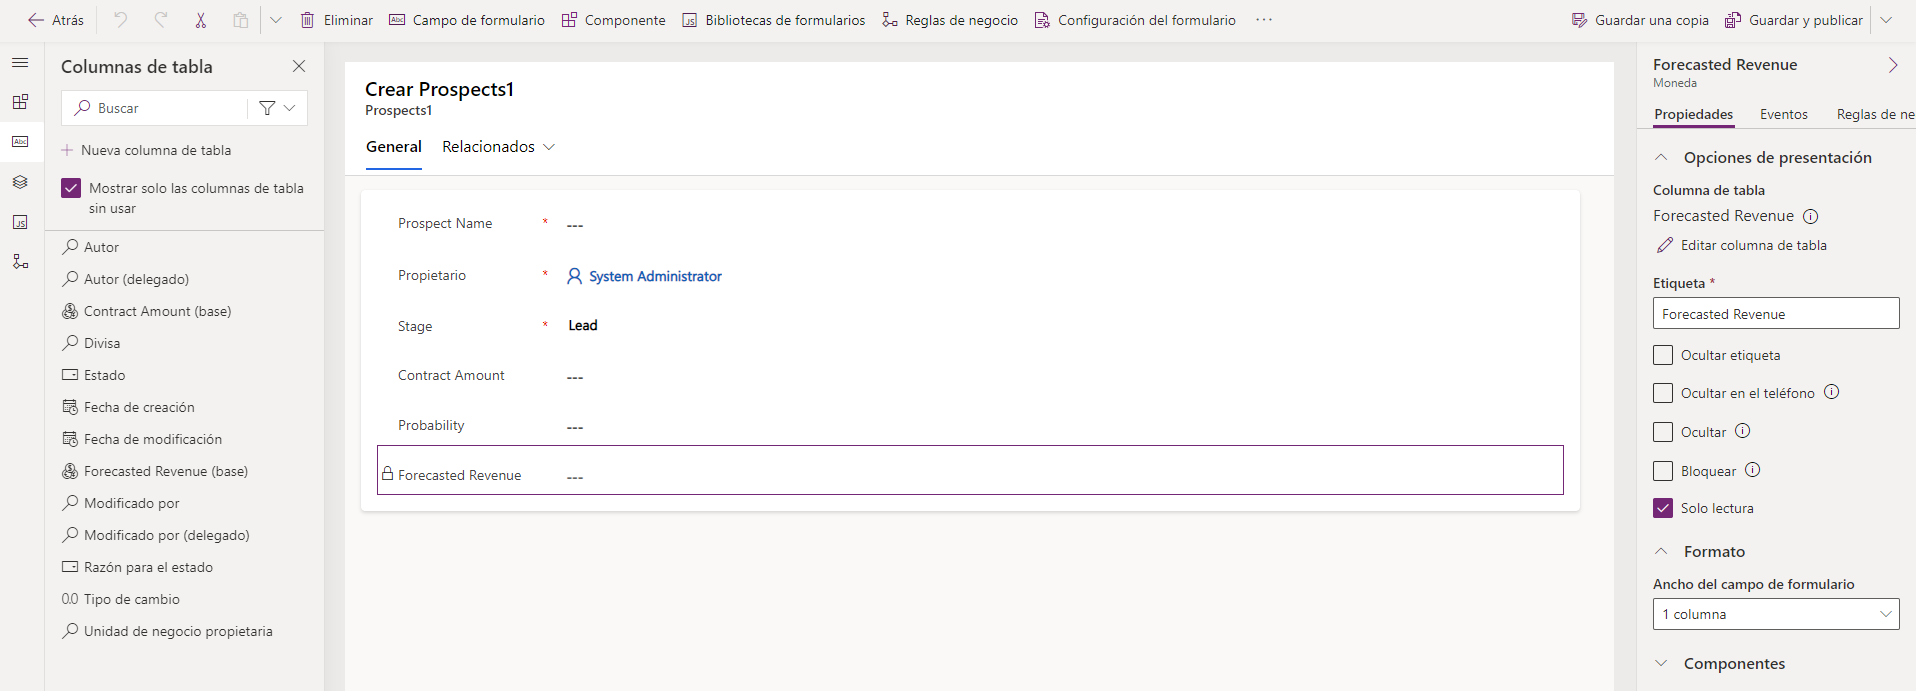This screenshot has width=1916, height=691.
Task: Switch to Reglas de negocio properties tab
Action: pos(1876,114)
